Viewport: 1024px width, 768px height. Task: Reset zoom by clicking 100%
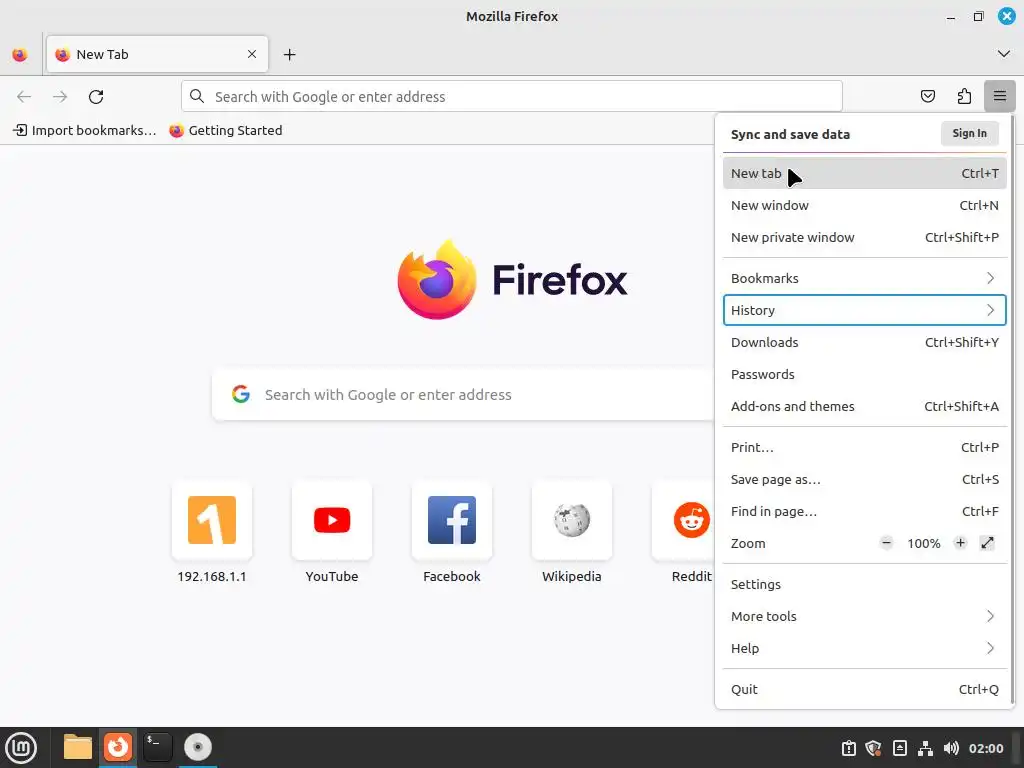923,543
